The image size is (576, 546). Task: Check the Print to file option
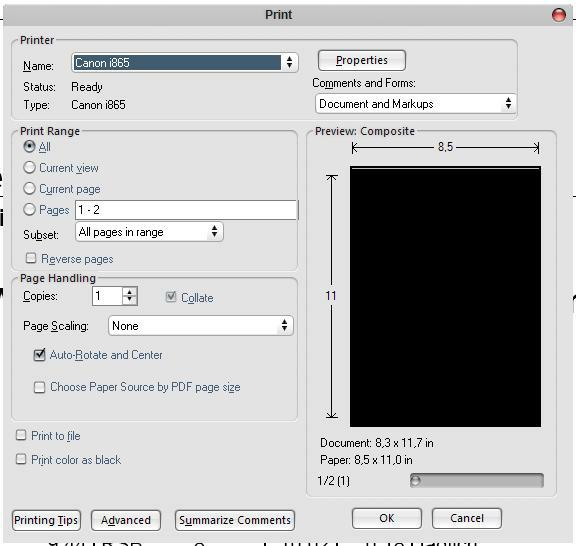point(21,435)
